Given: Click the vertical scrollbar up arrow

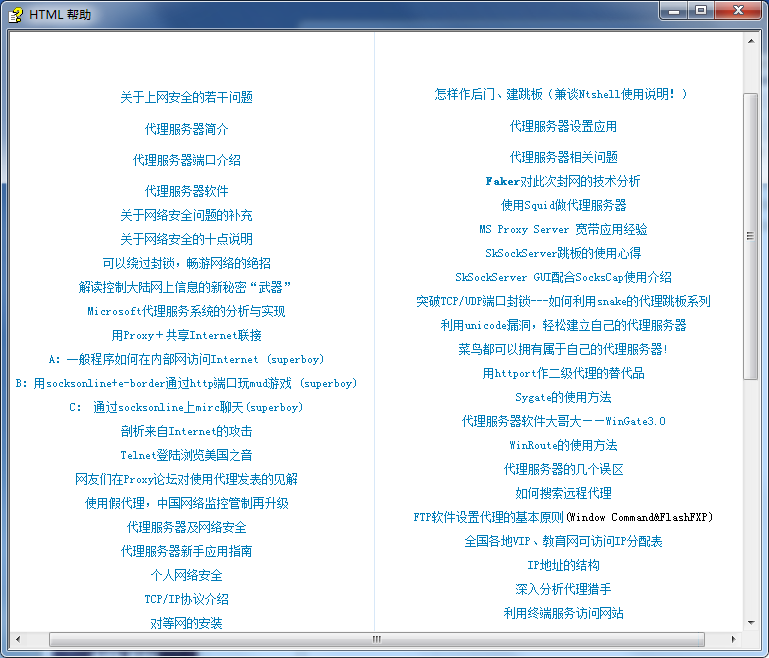Looking at the screenshot, I should [750, 41].
